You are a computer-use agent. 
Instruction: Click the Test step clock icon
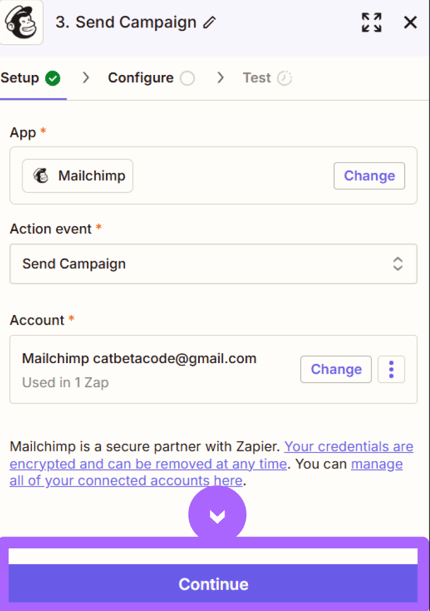[x=284, y=78]
